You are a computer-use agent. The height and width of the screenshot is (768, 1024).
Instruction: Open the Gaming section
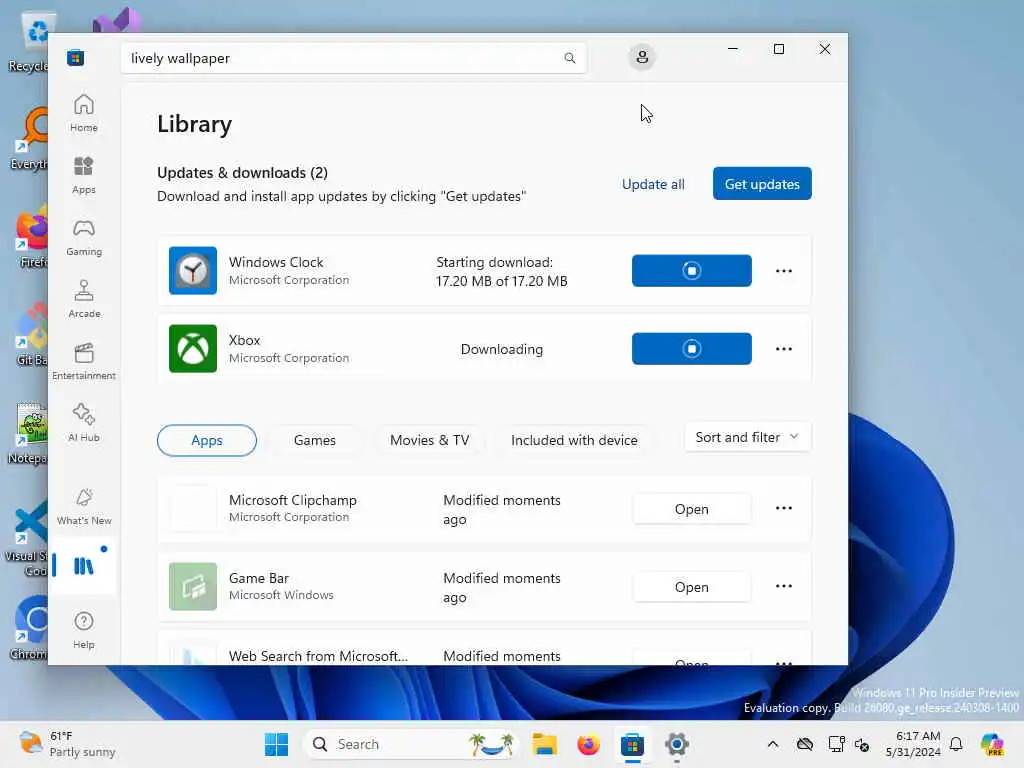point(84,237)
